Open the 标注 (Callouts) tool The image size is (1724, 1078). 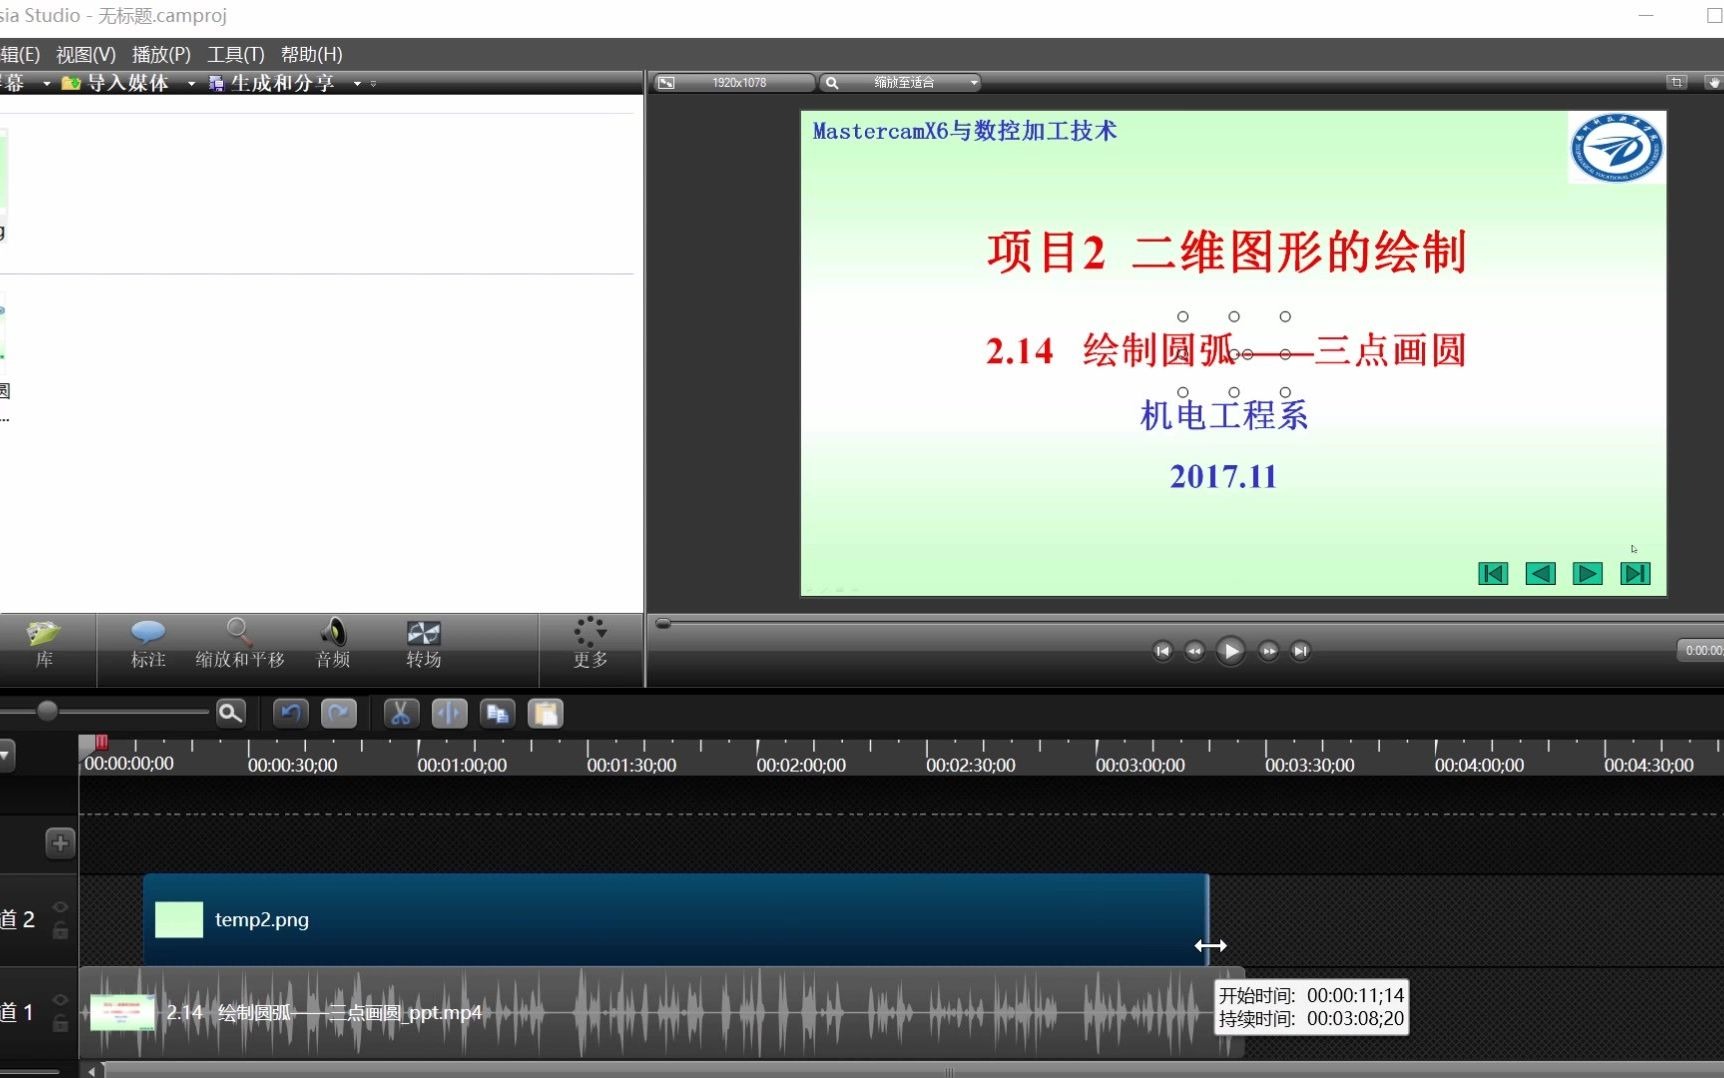148,644
